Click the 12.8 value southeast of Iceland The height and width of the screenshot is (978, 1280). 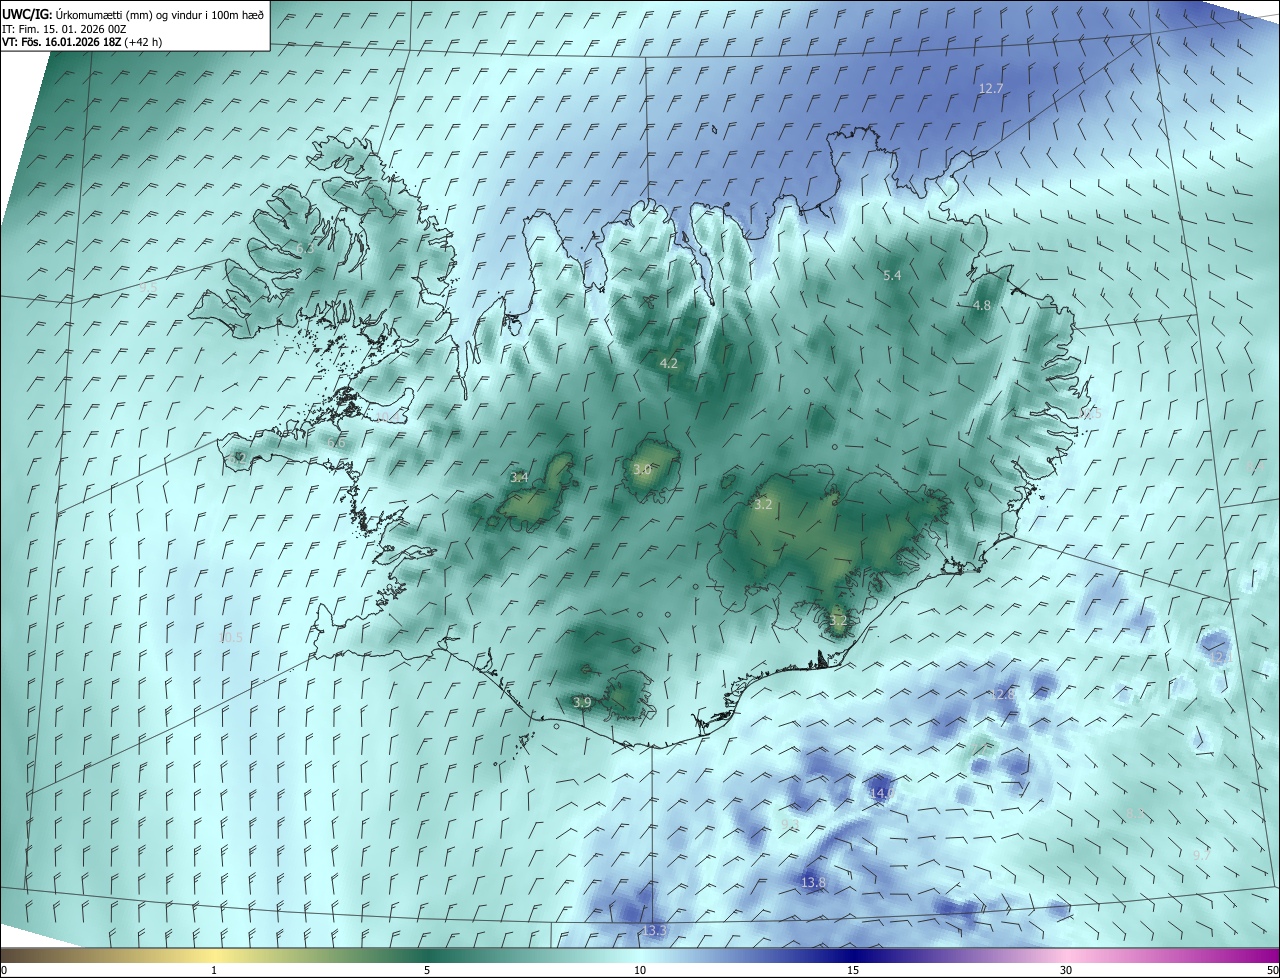pyautogui.click(x=1003, y=694)
